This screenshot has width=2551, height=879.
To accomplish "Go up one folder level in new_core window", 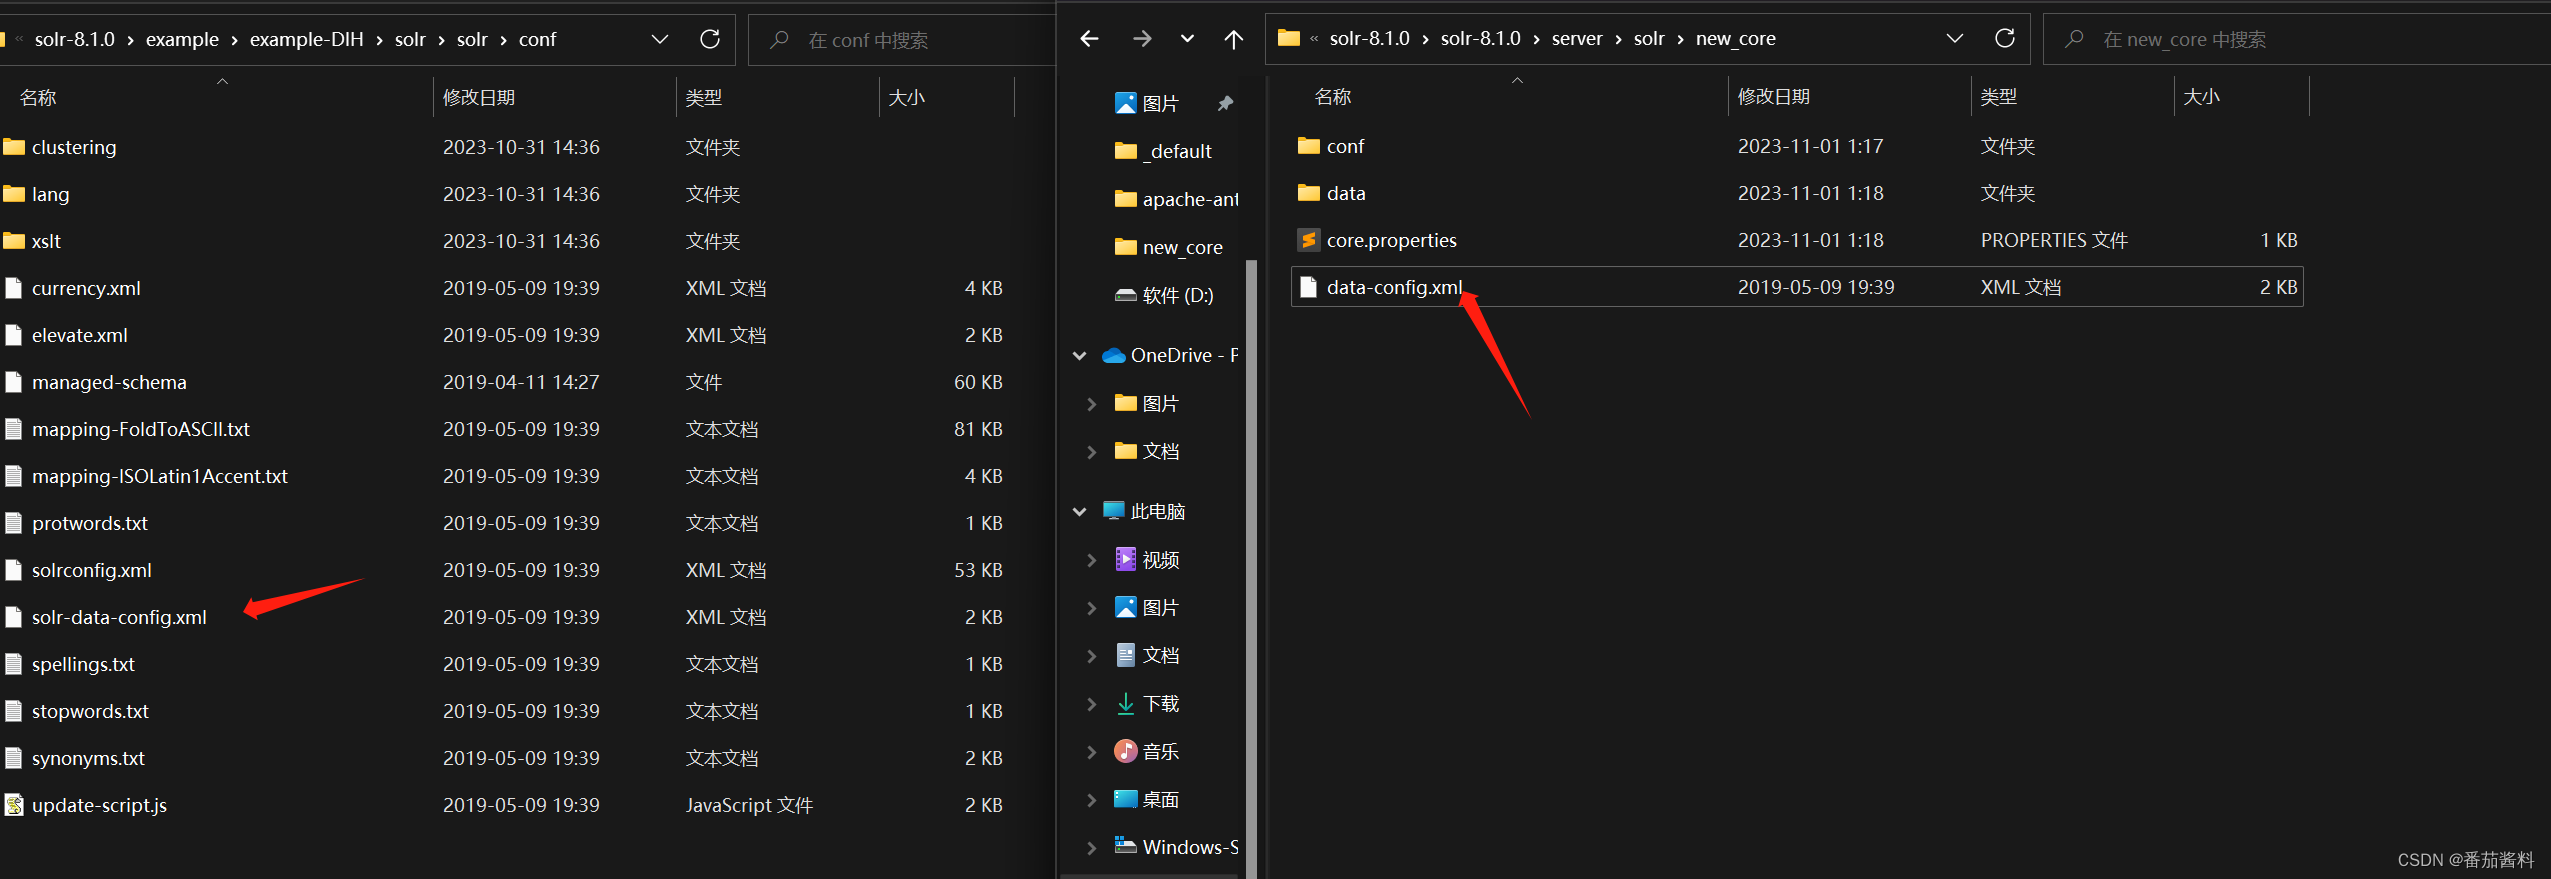I will coord(1233,39).
